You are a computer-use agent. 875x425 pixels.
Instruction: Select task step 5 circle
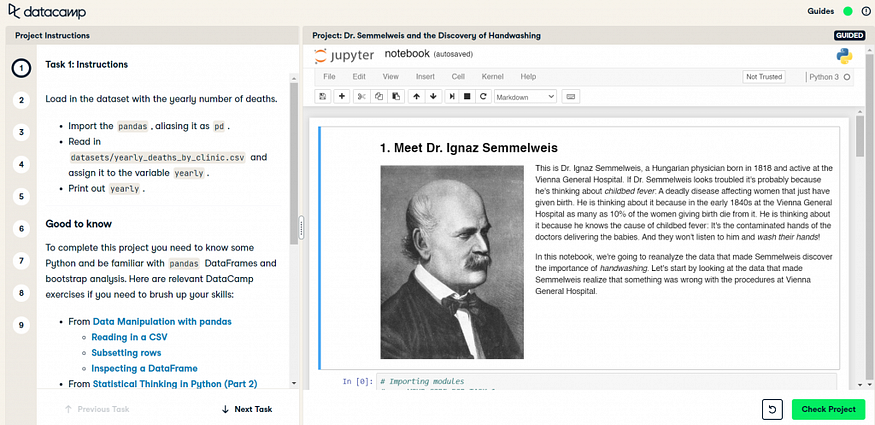[21, 196]
